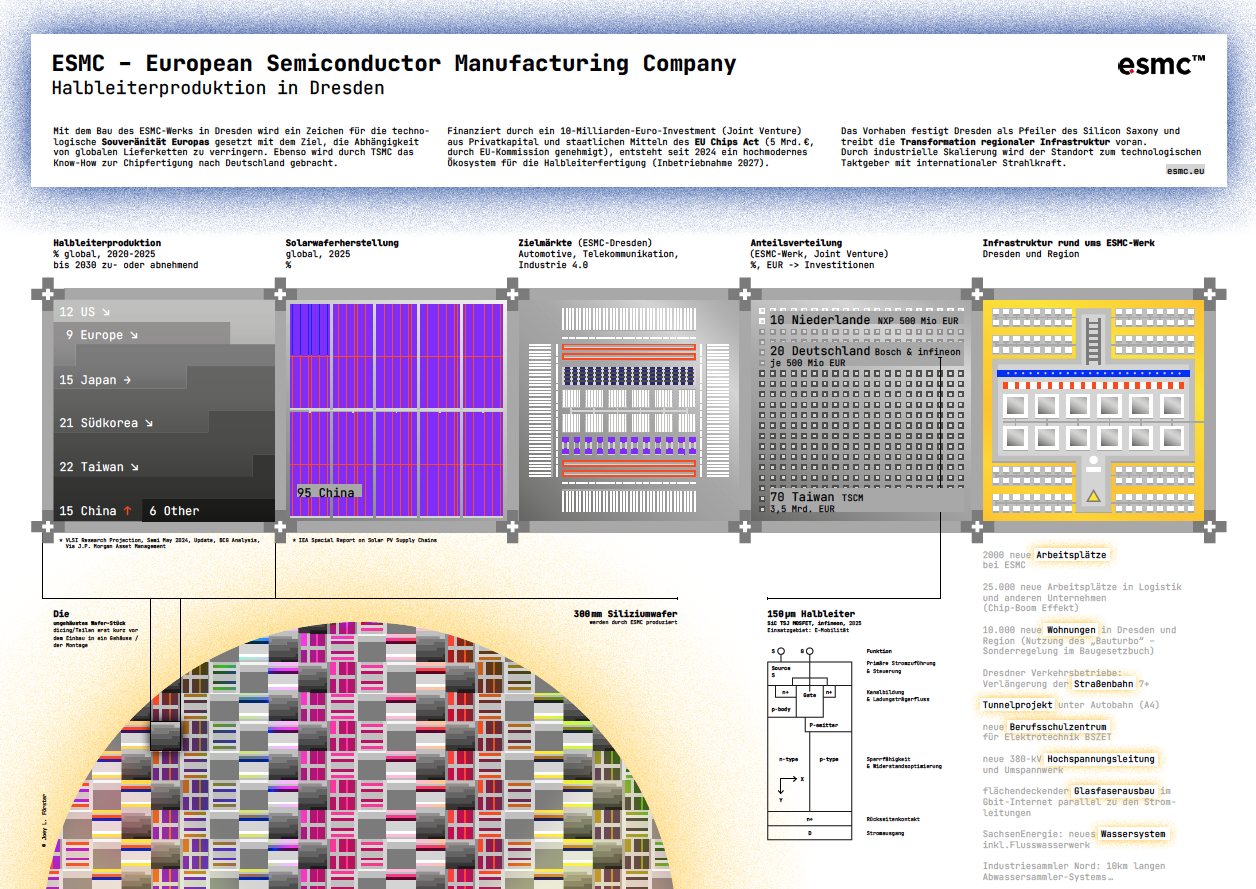Click the IEA Special Report footnote
1256x889 pixels.
point(363,540)
